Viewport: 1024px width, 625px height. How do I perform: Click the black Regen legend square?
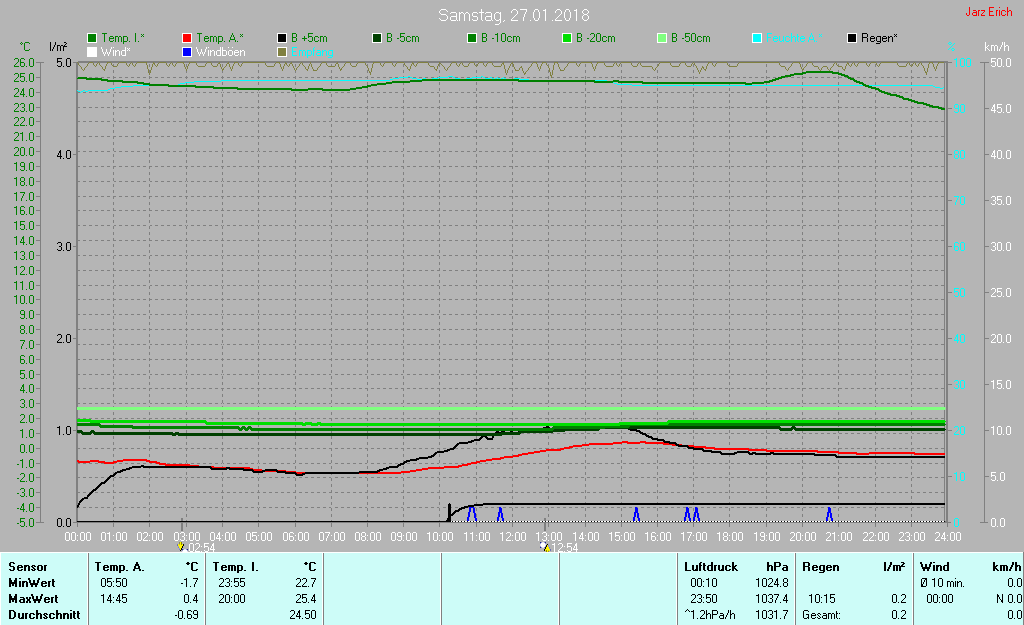852,38
